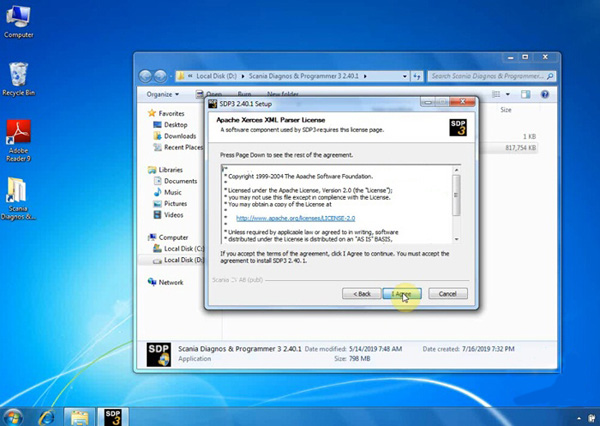Select Local Disk (D:) in navigation pane
Screen dimensions: 600x426
click(178, 260)
